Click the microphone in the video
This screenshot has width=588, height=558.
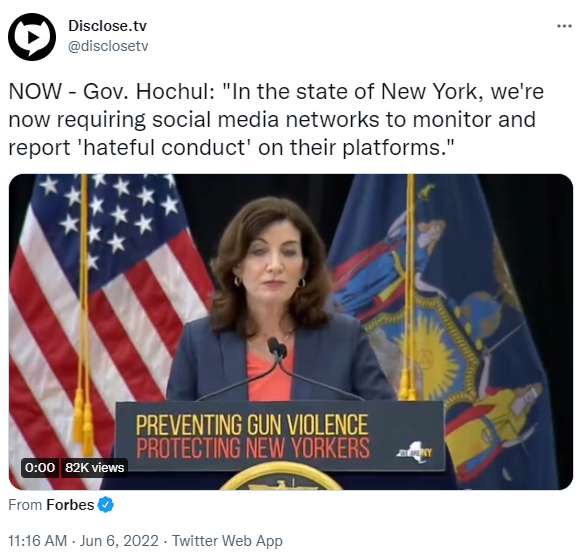(x=278, y=348)
